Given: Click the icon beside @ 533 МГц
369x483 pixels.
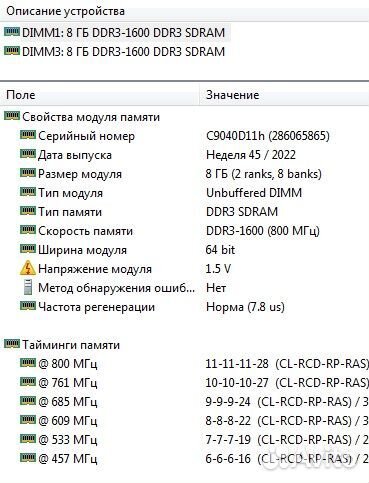Looking at the screenshot, I should click(x=28, y=439).
